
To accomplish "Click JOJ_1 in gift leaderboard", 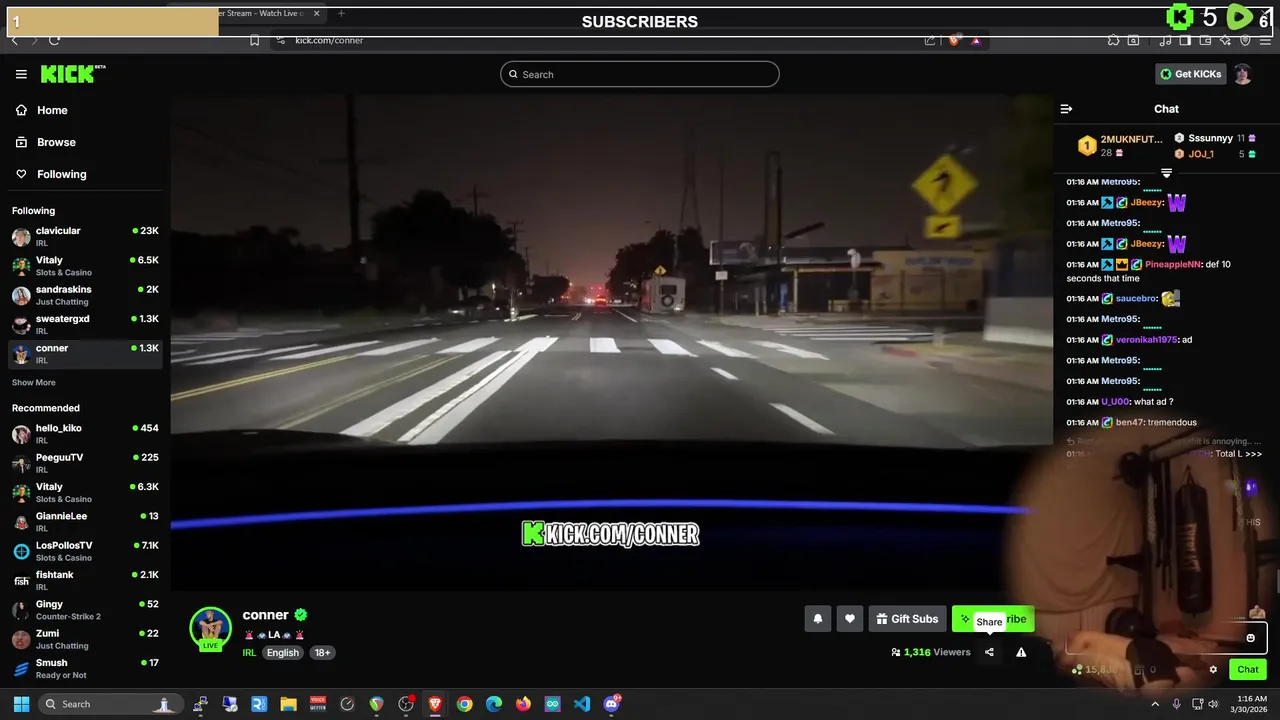I will [x=1201, y=154].
